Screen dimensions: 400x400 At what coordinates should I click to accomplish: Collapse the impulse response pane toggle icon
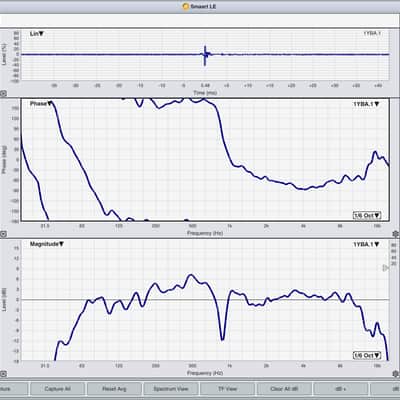pos(3,94)
